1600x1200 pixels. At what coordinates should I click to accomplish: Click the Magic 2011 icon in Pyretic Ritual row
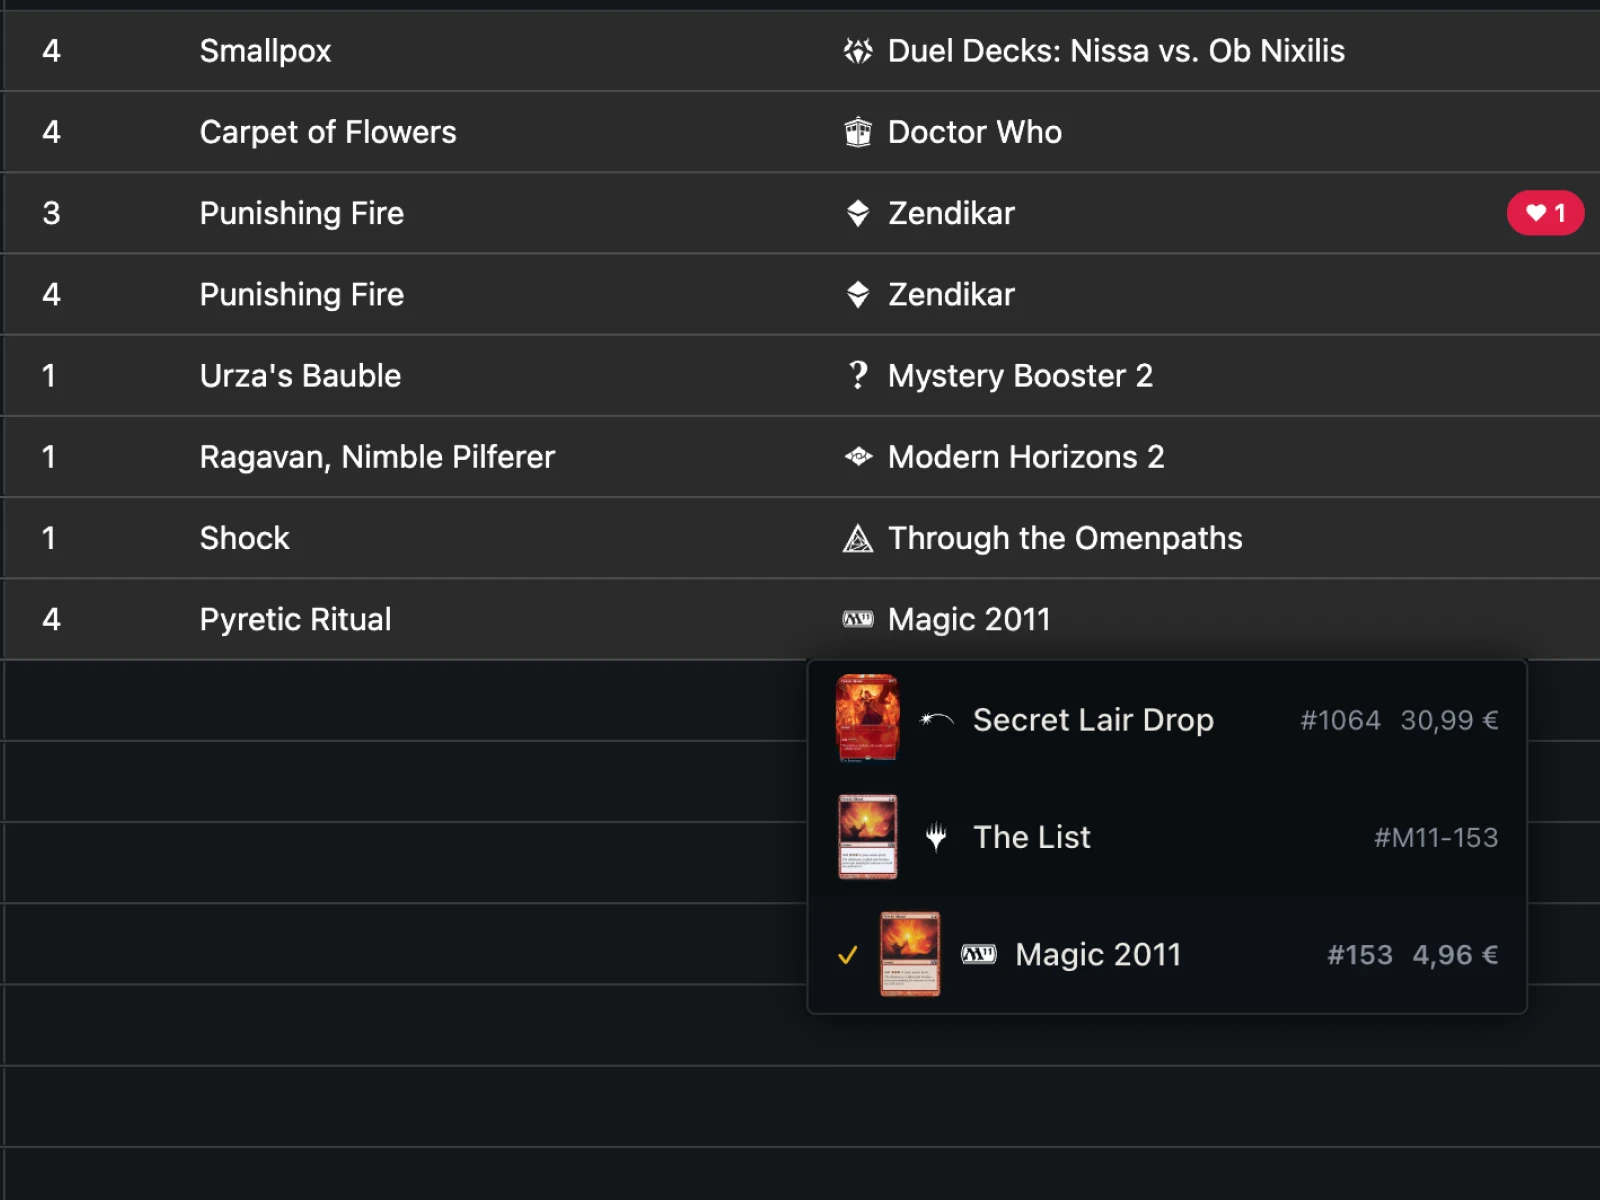(858, 620)
